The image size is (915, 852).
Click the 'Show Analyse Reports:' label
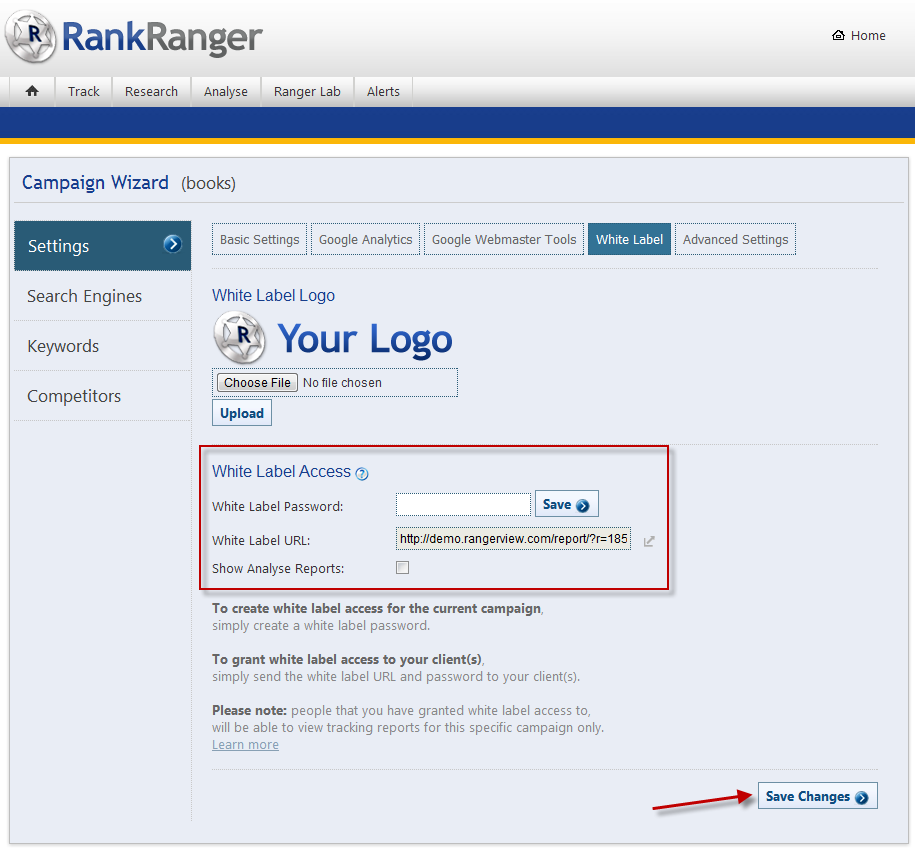tap(278, 568)
